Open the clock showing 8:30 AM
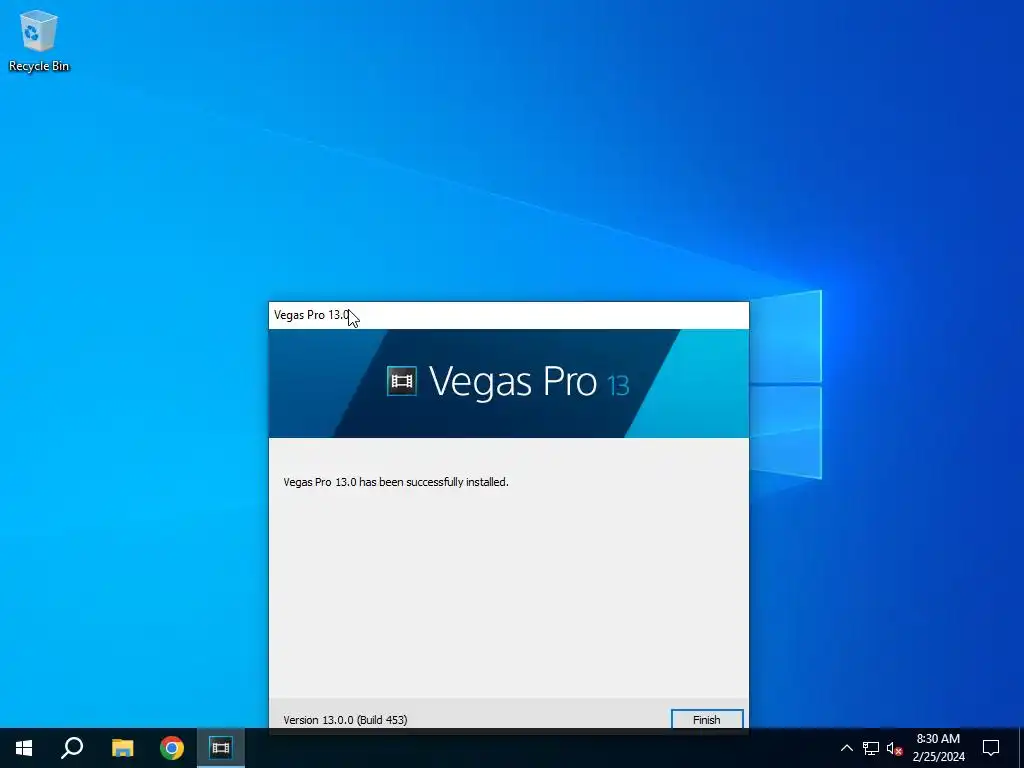The image size is (1024, 768). tap(938, 748)
